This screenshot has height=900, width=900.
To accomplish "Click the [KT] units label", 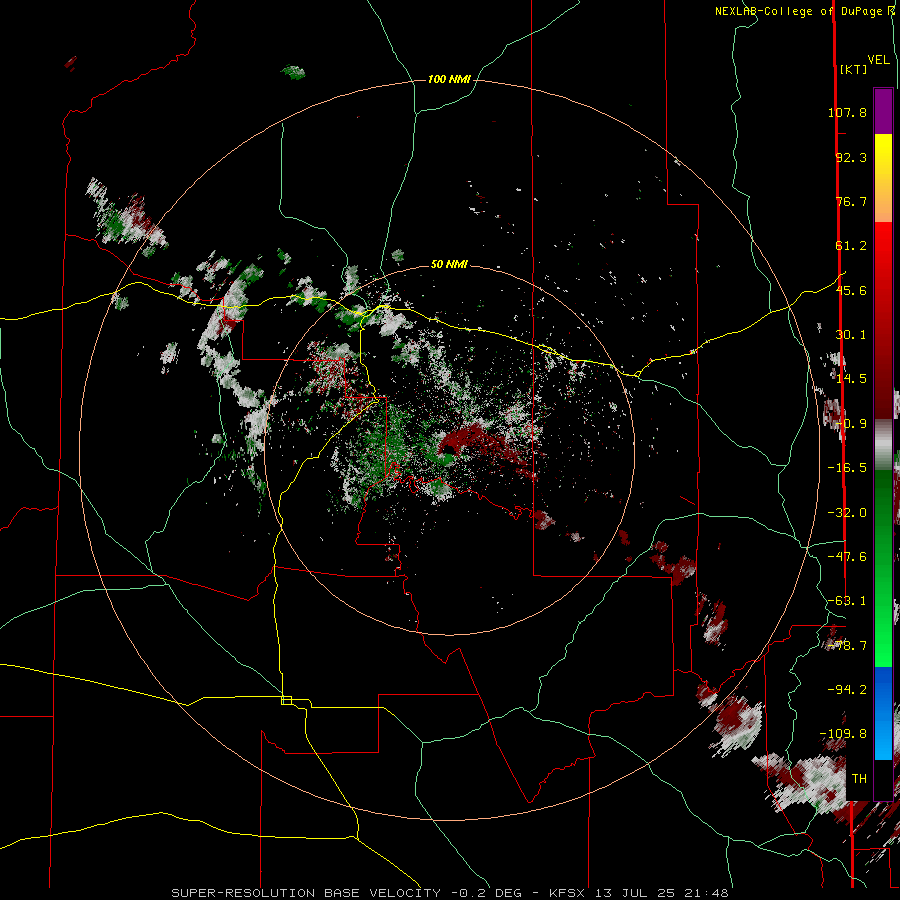I will click(x=853, y=69).
